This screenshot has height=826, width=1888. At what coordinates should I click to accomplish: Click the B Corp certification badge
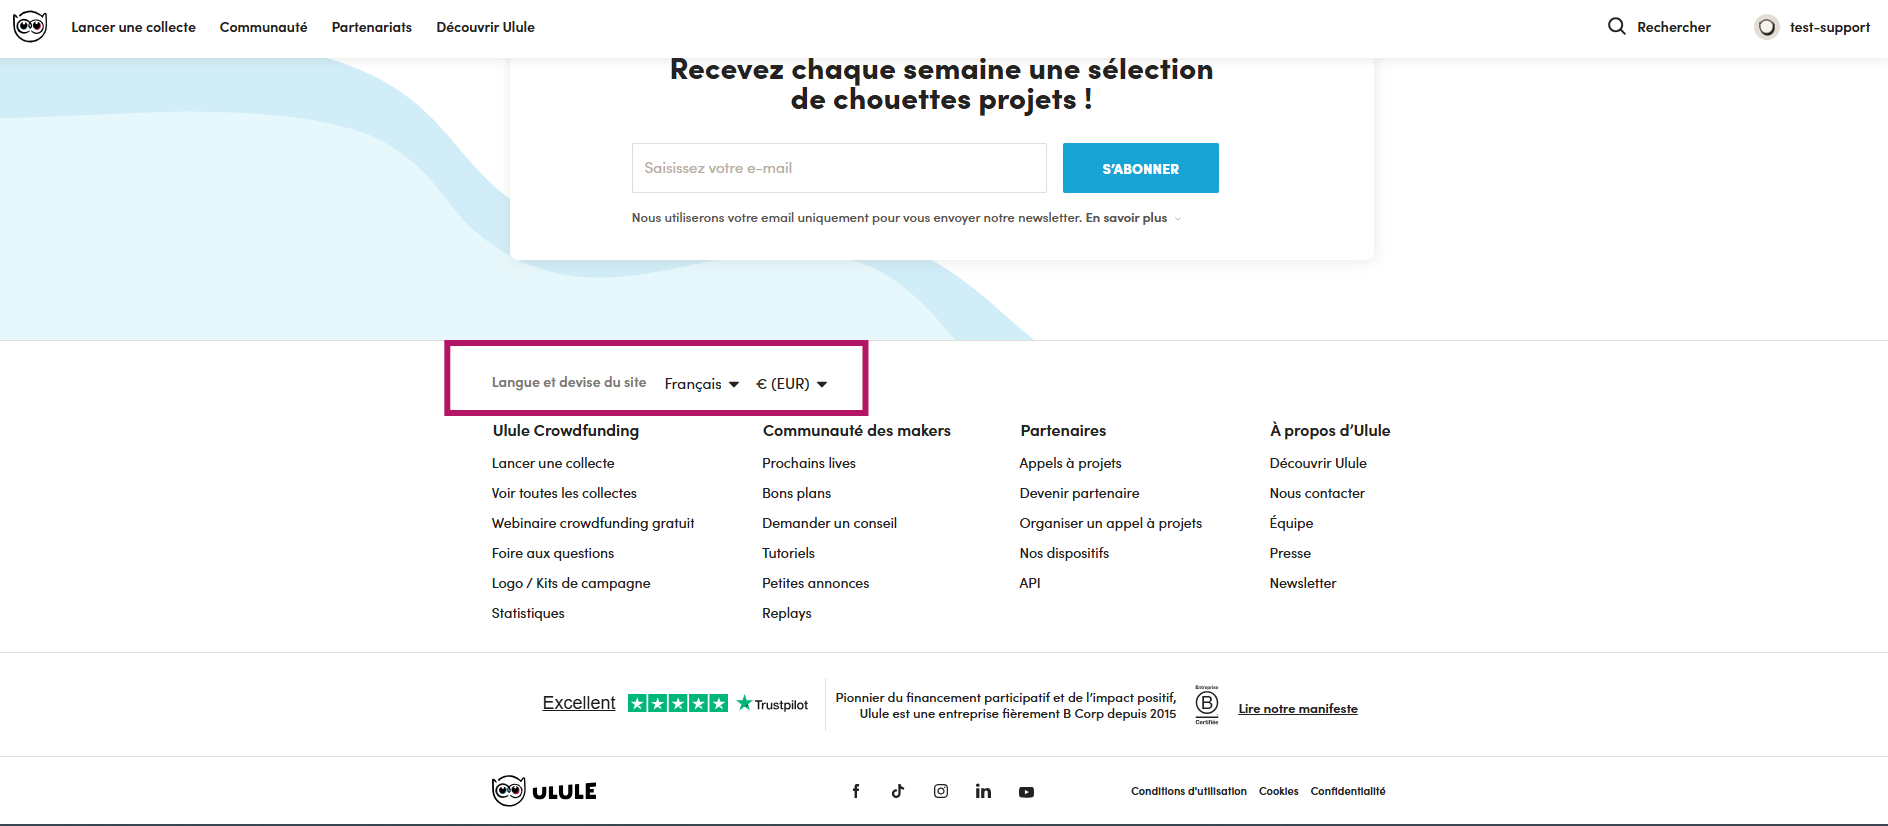(x=1207, y=704)
